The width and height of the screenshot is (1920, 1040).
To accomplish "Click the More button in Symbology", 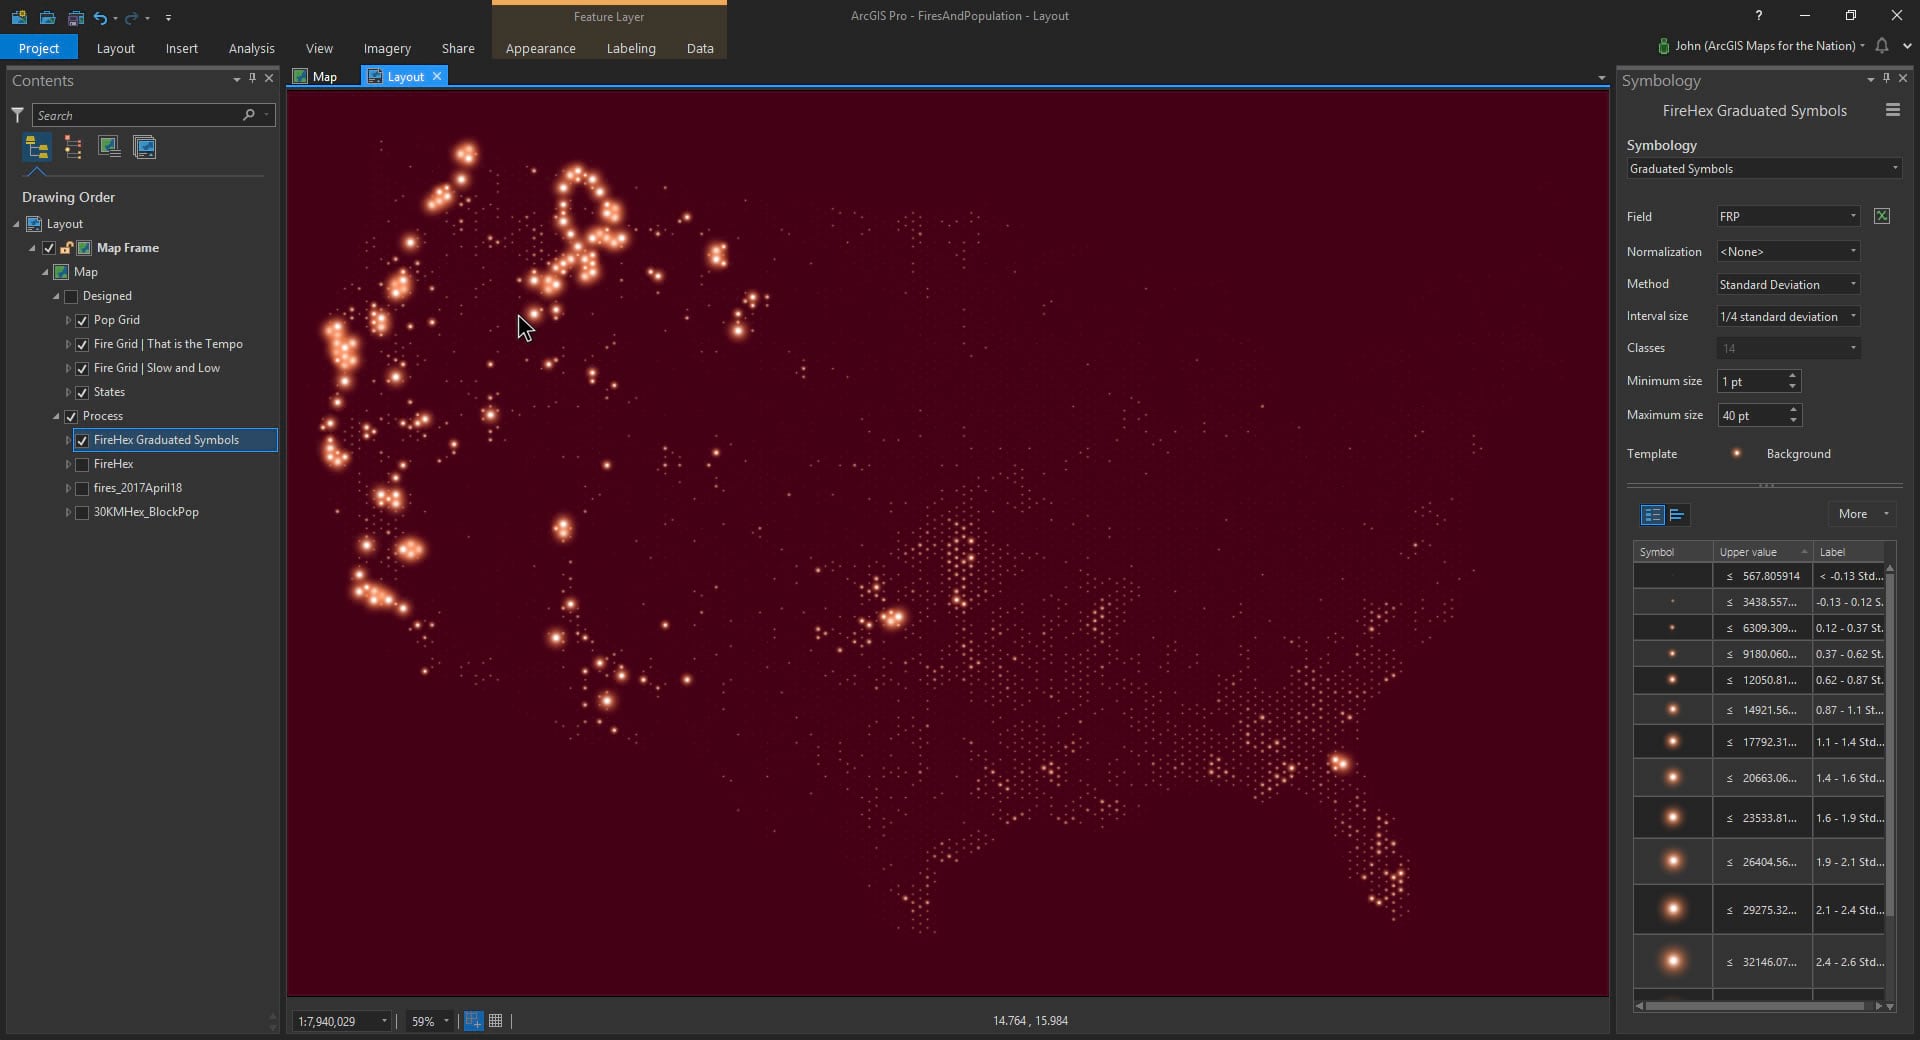I will pyautogui.click(x=1861, y=514).
